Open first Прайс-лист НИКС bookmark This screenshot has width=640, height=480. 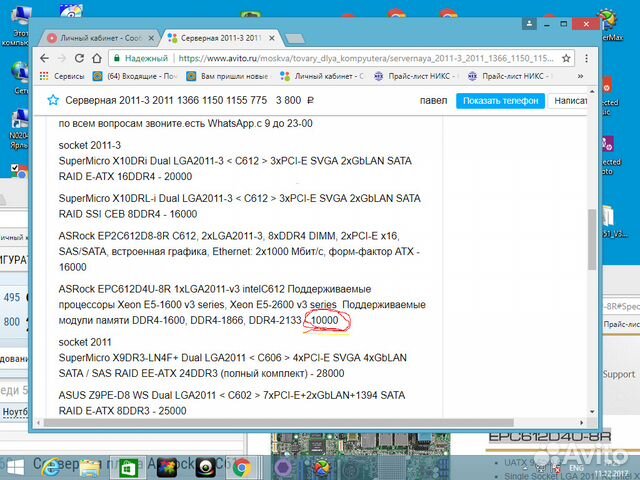pos(416,76)
